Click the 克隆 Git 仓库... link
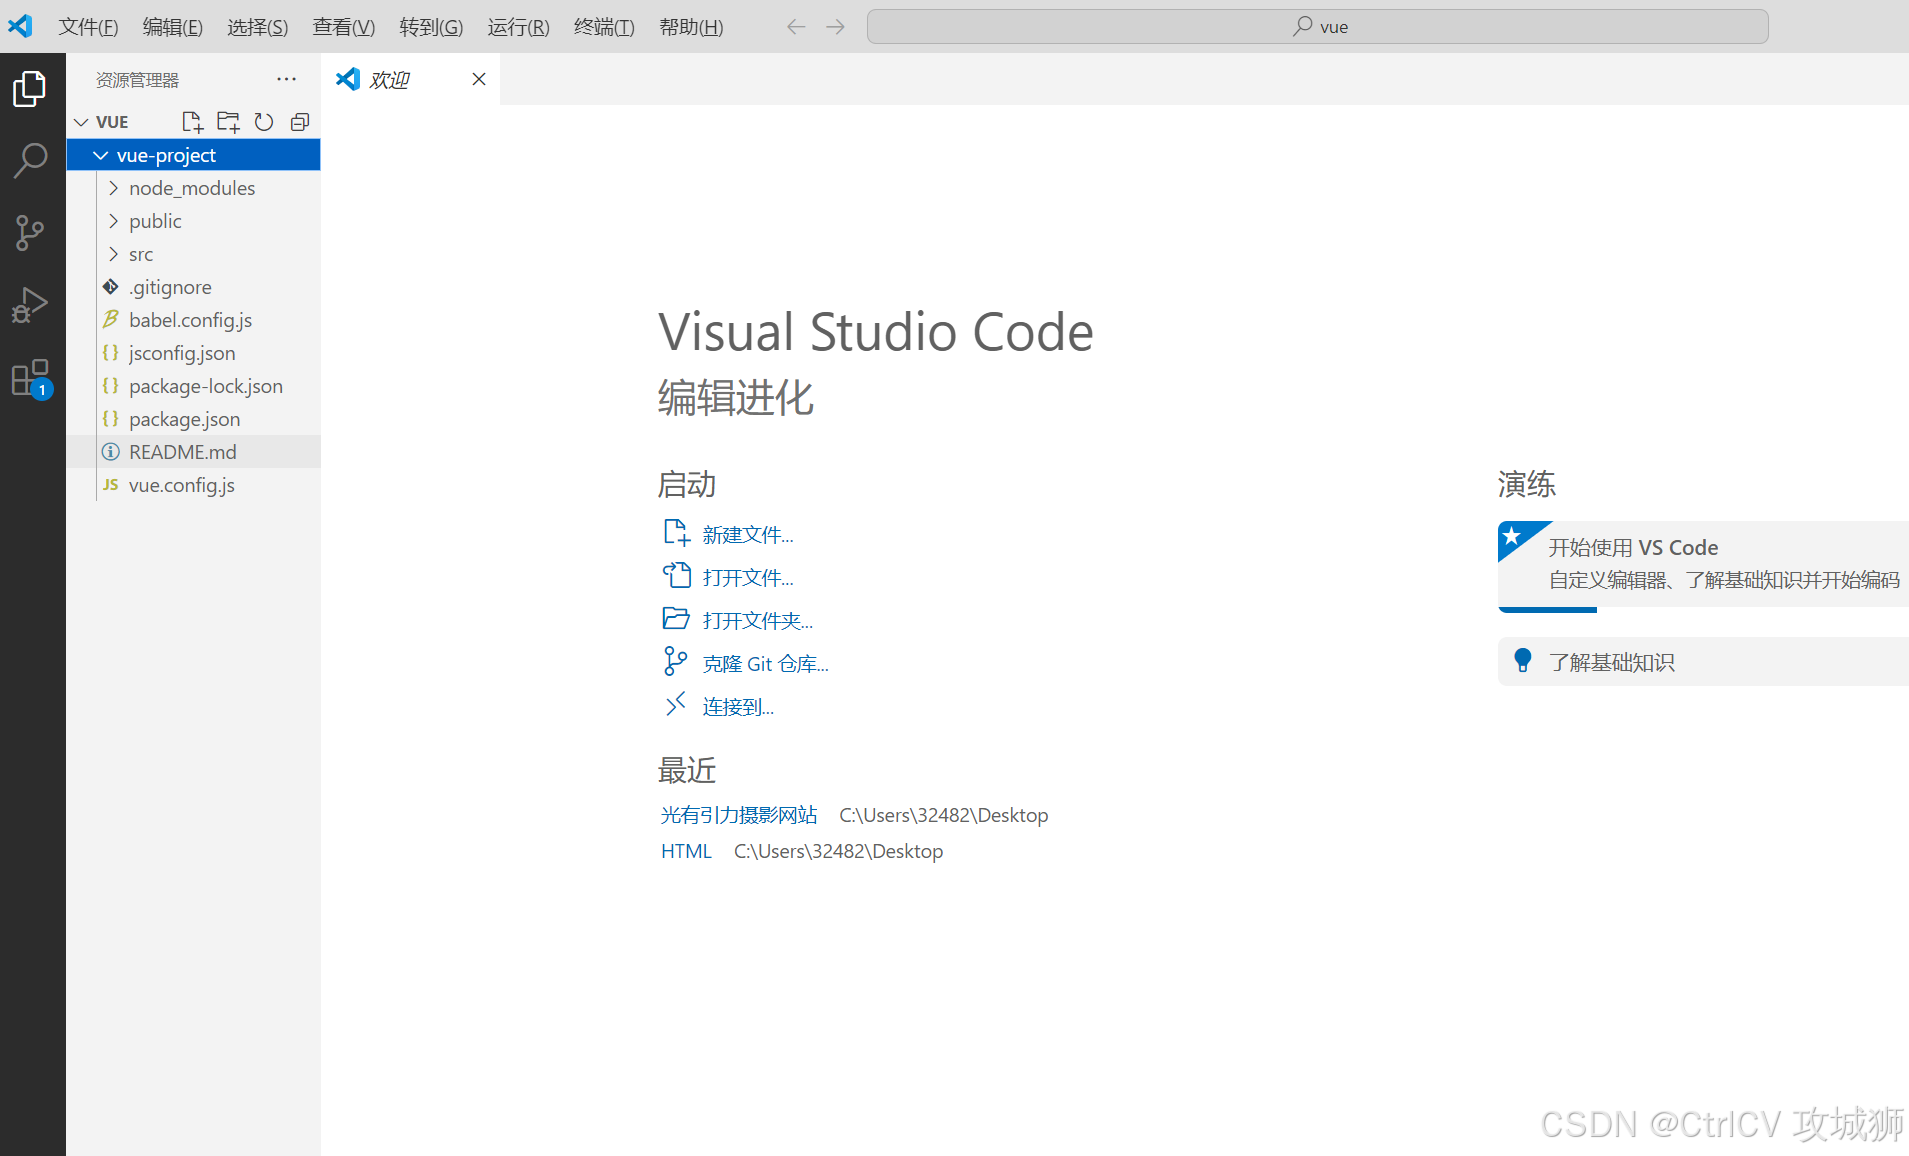Screen dimensions: 1909x1156 click(766, 664)
